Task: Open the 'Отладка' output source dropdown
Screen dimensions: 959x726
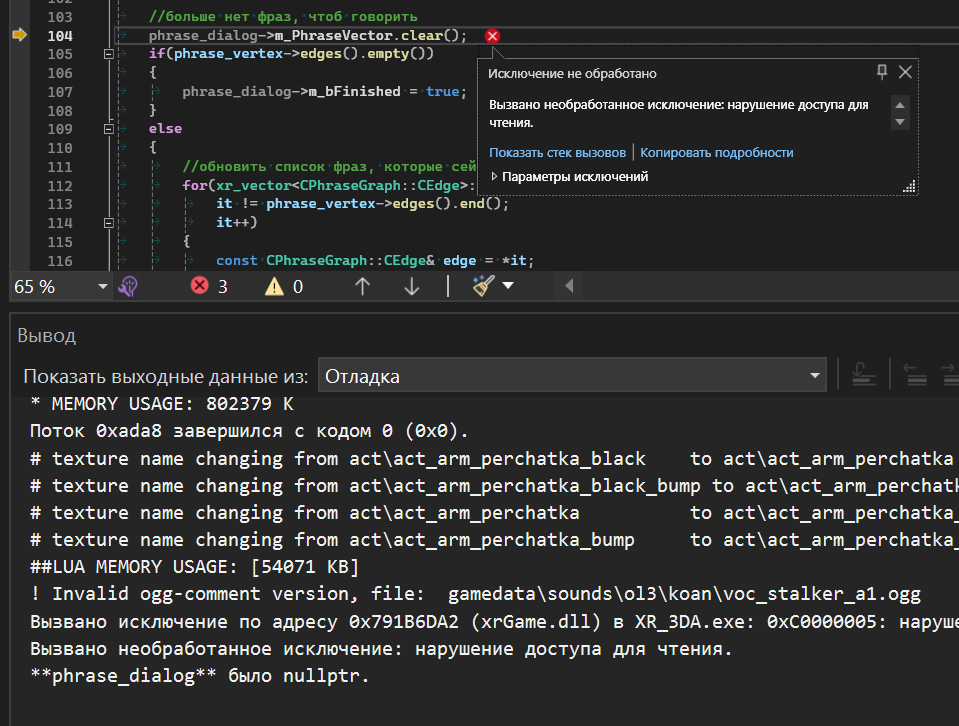Action: (x=572, y=376)
